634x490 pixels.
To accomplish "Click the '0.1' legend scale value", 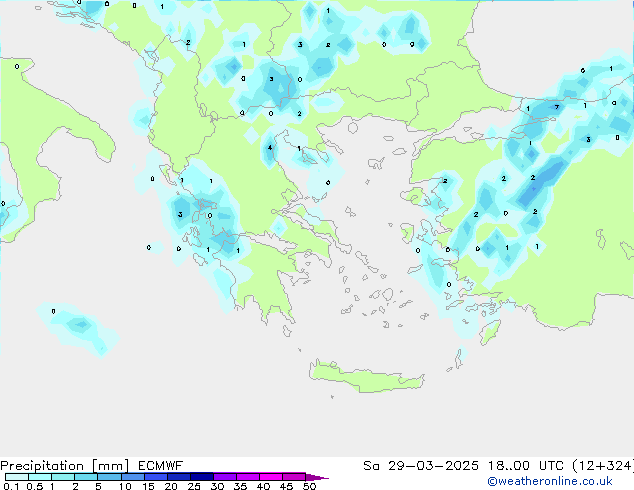I will [x=11, y=486].
